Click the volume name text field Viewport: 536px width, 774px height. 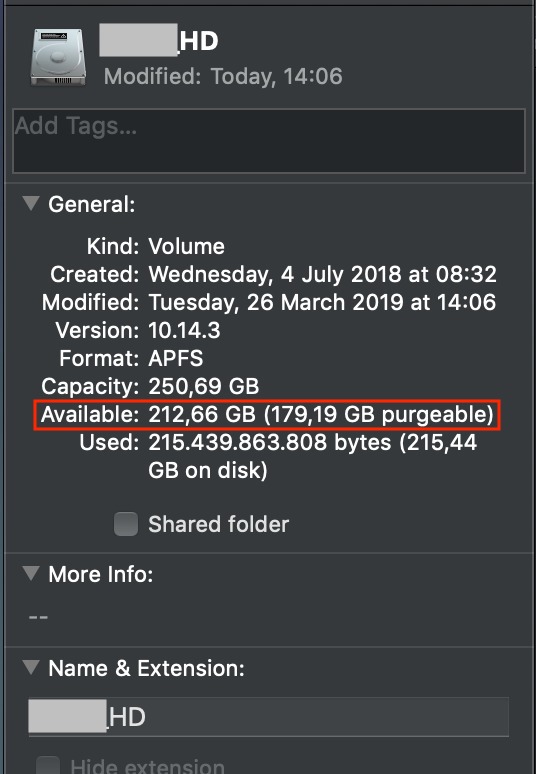[x=268, y=717]
